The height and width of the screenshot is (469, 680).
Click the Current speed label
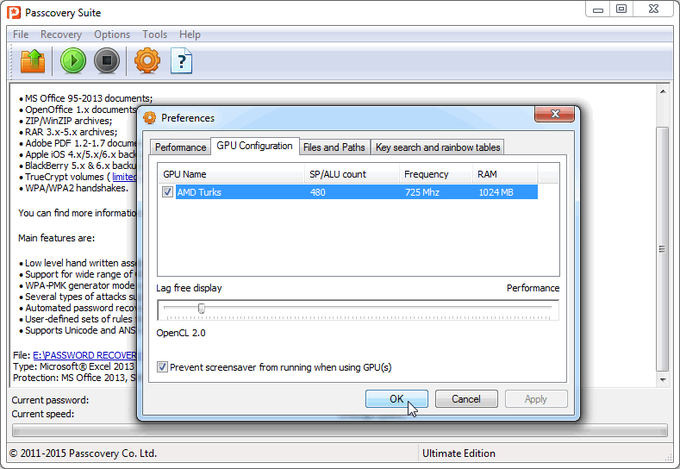coord(43,414)
